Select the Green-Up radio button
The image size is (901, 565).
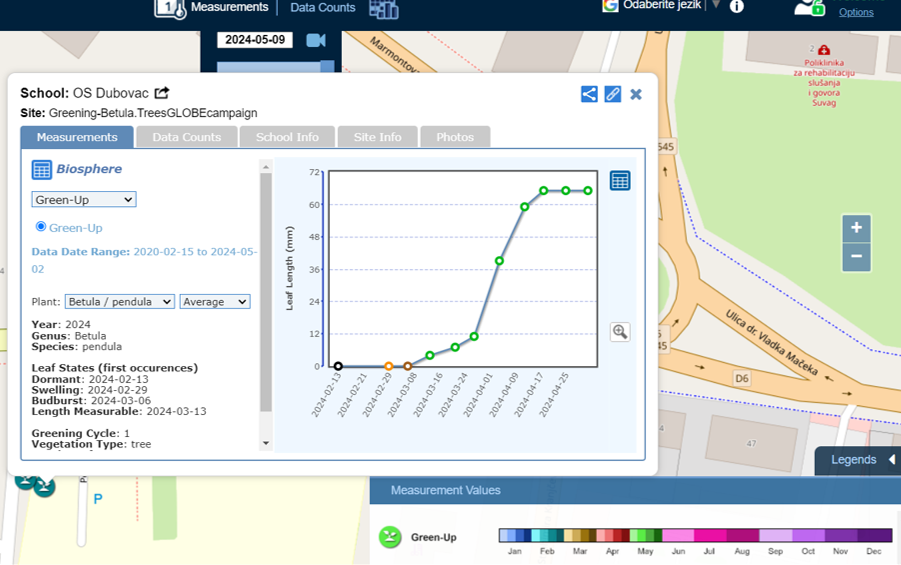[41, 227]
